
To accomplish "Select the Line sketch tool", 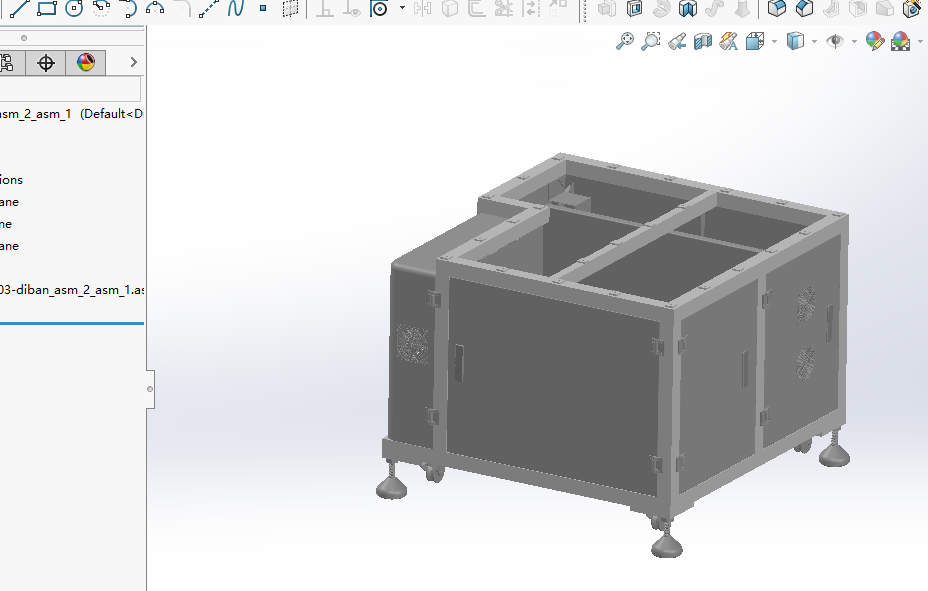I will 19,8.
